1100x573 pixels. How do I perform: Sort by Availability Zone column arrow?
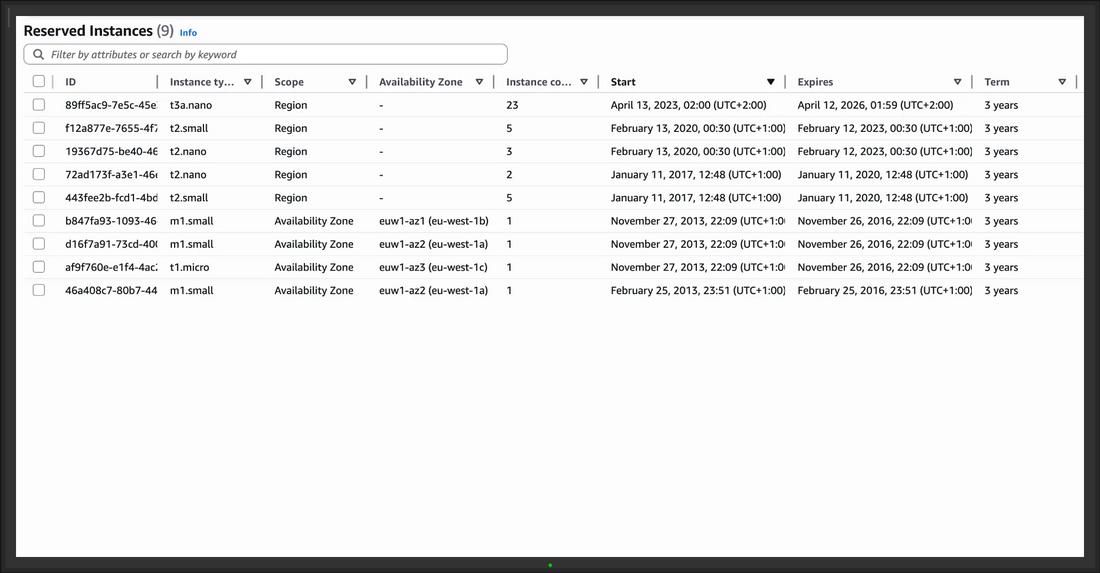coord(479,82)
